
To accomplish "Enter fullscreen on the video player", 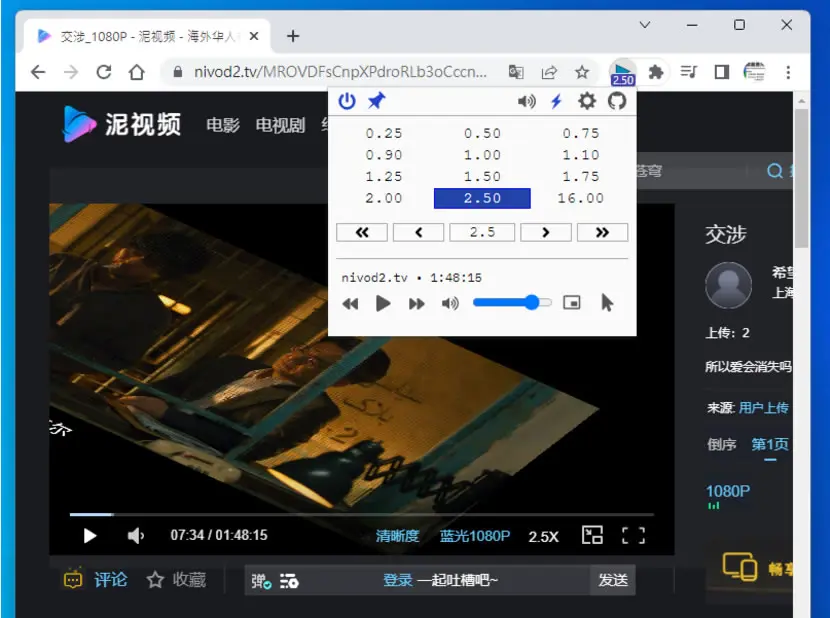I will pos(633,535).
